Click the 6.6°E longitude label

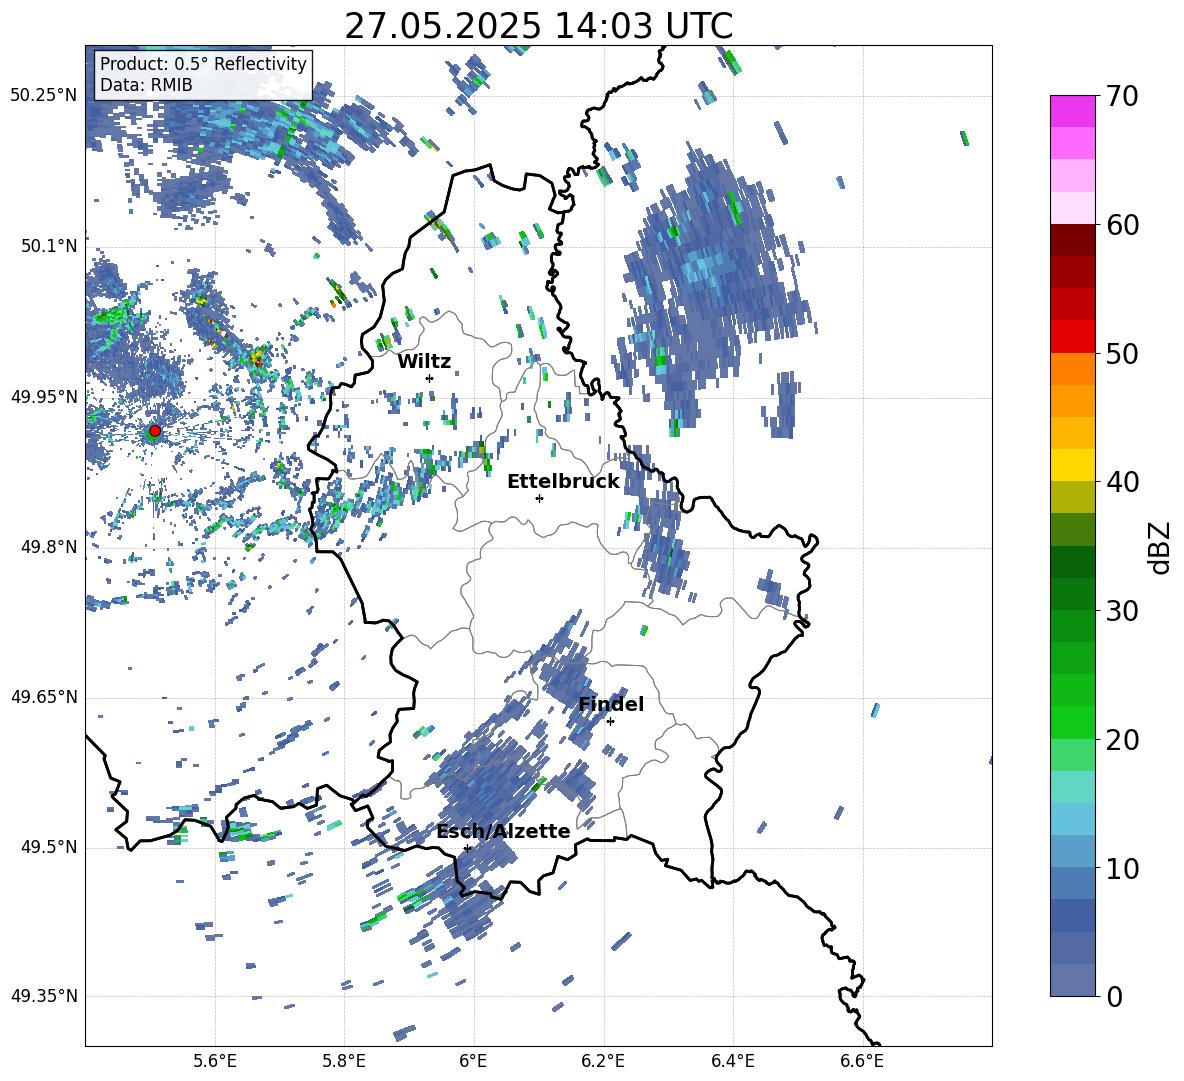tap(862, 1061)
